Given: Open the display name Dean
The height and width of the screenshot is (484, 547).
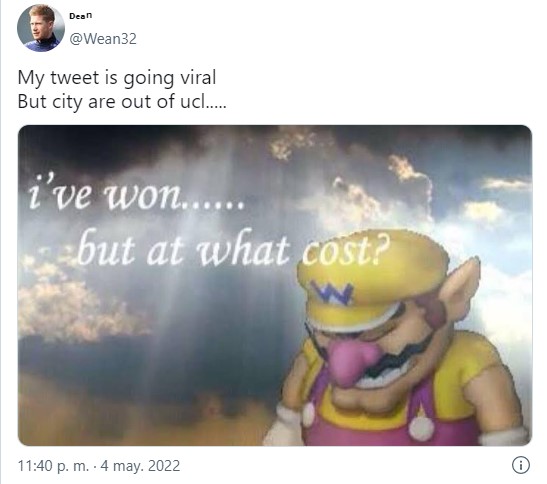Looking at the screenshot, I should point(81,16).
